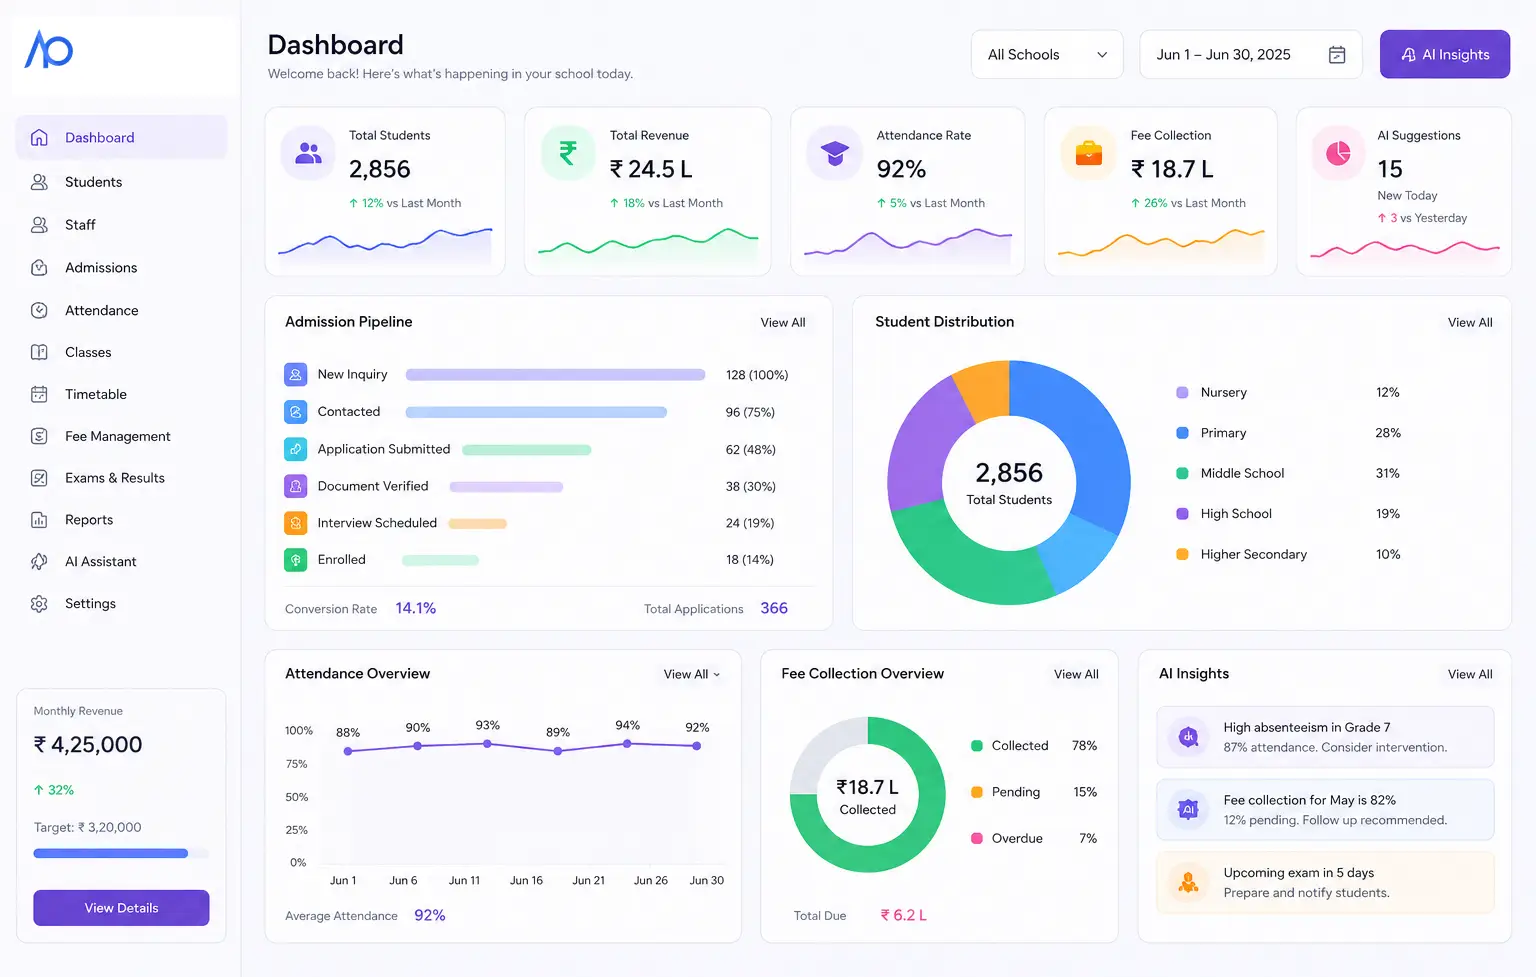The height and width of the screenshot is (977, 1536).
Task: Click the High absenteeism insight icon
Action: [x=1189, y=737]
